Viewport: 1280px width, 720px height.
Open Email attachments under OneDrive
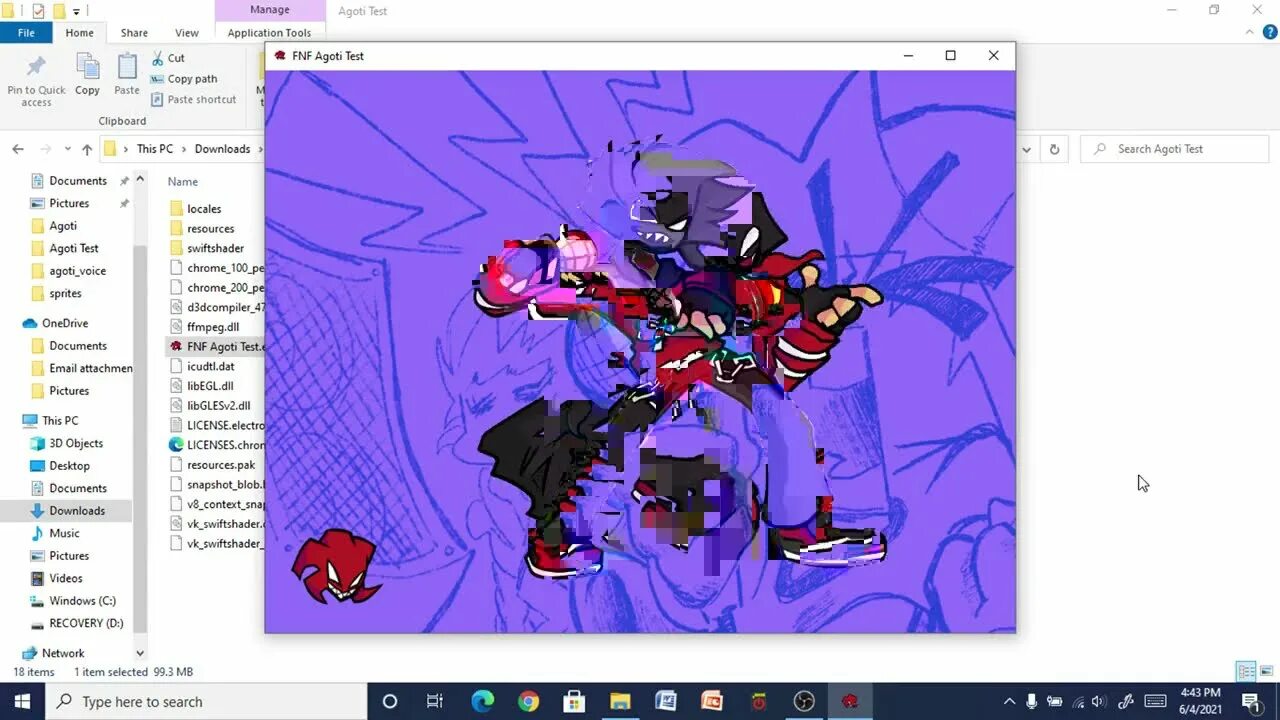(x=90, y=368)
